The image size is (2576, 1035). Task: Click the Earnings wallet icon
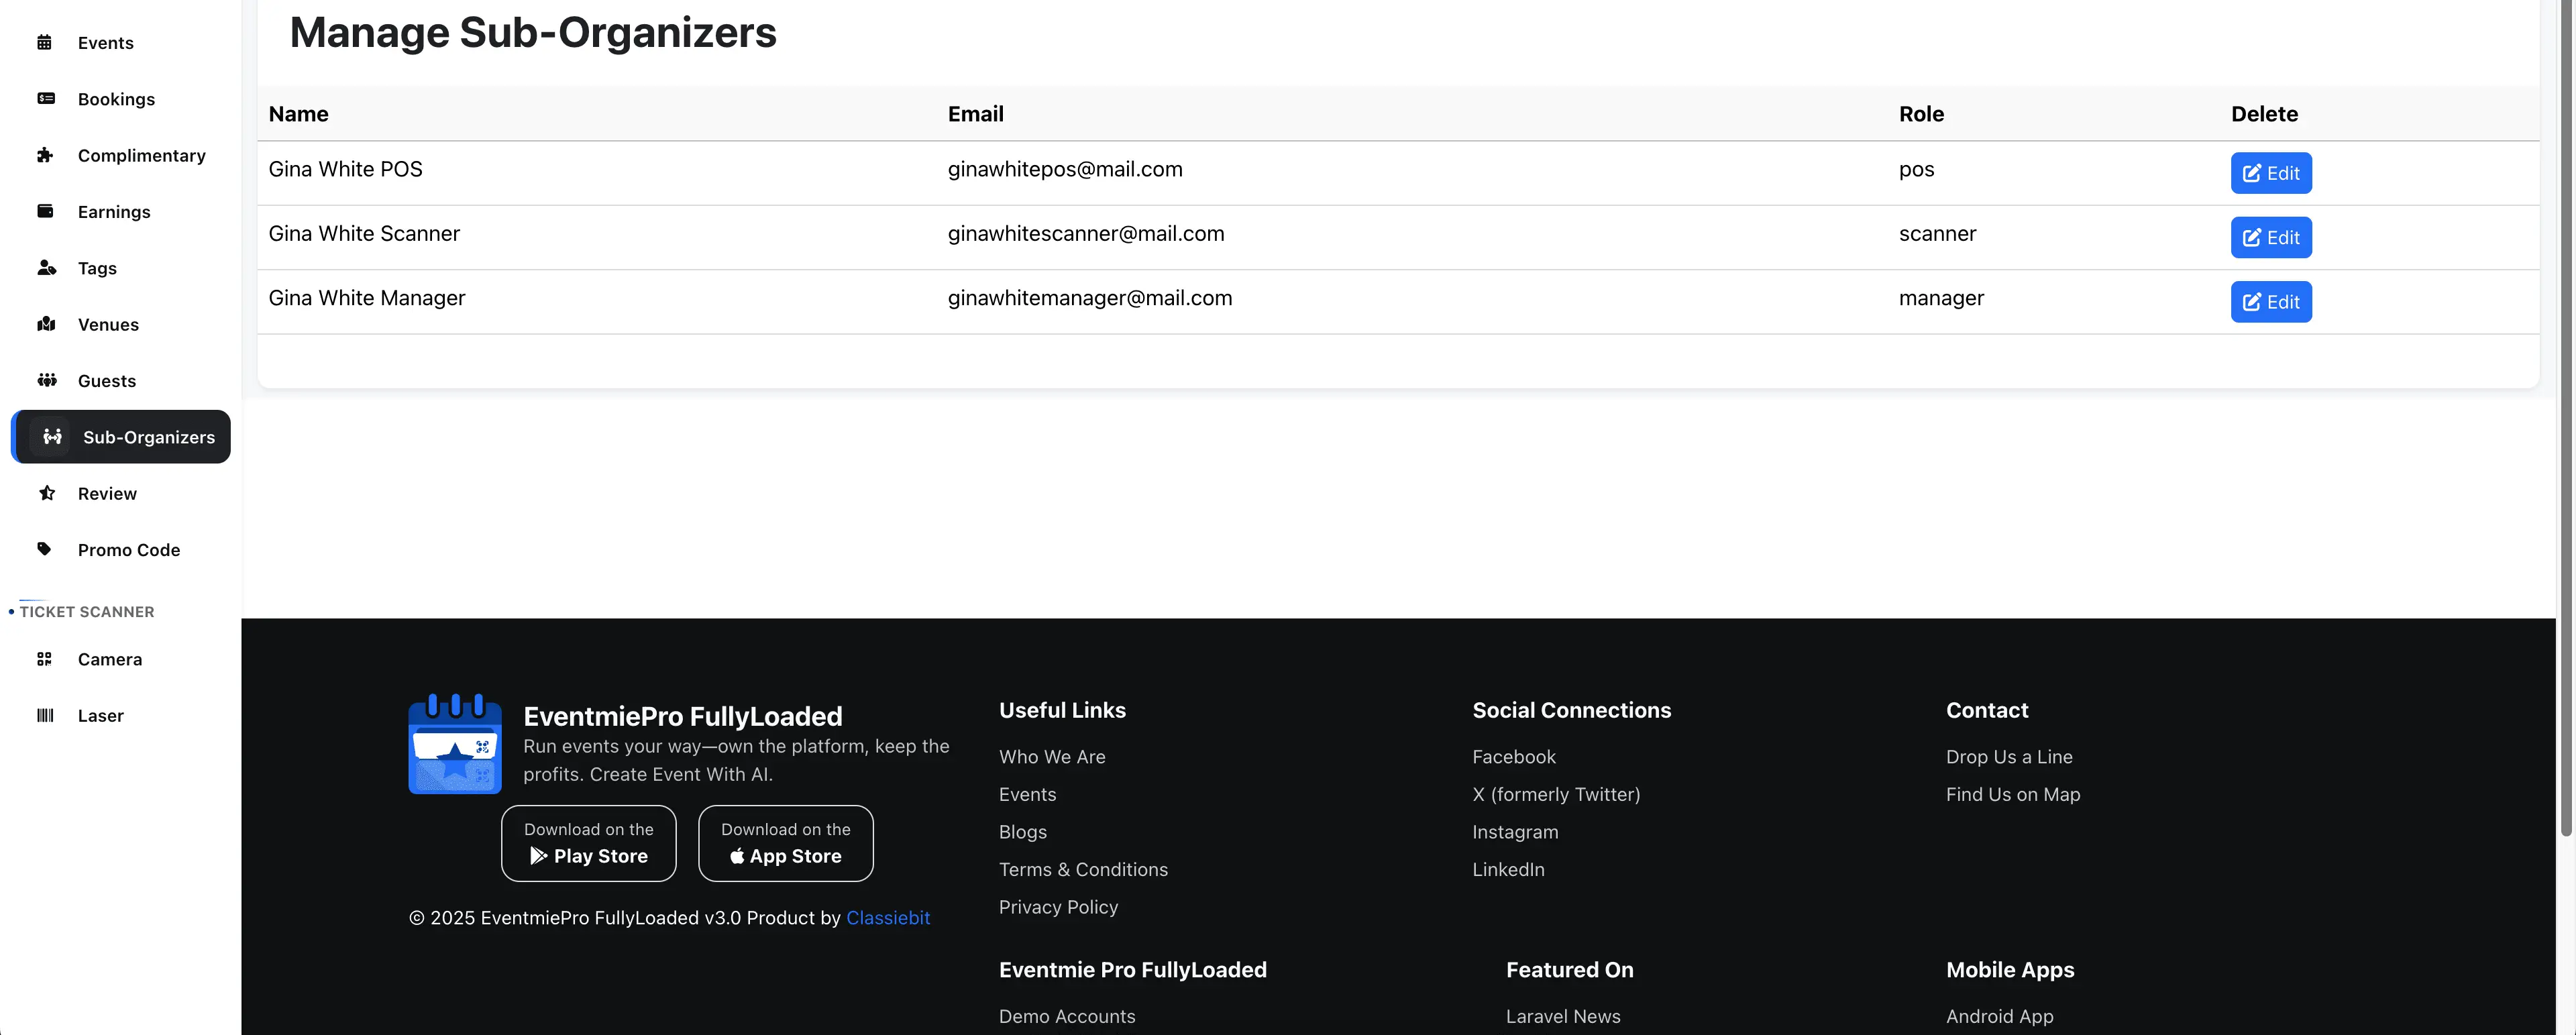click(45, 211)
